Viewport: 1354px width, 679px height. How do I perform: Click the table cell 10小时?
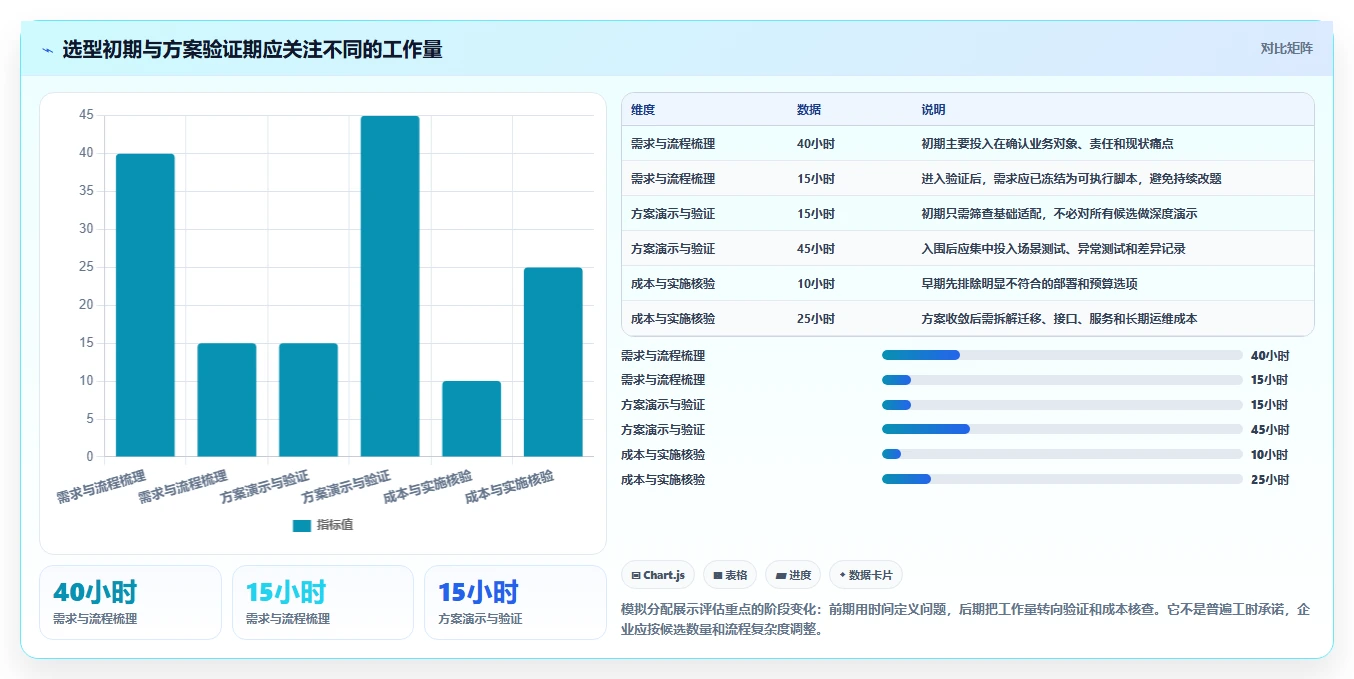tap(816, 284)
